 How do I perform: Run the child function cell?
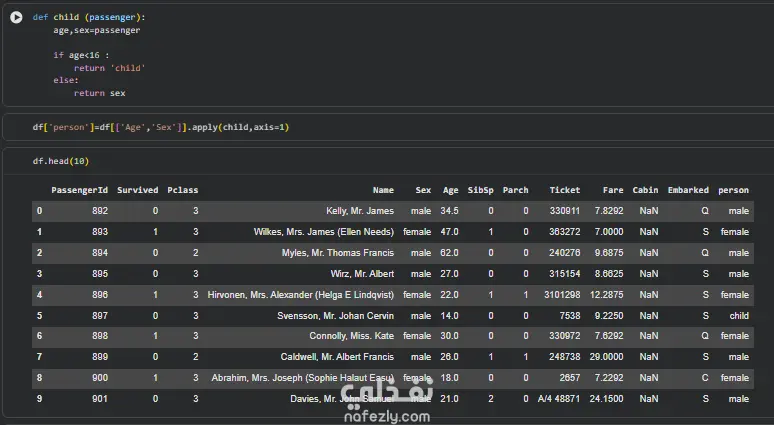[16, 17]
